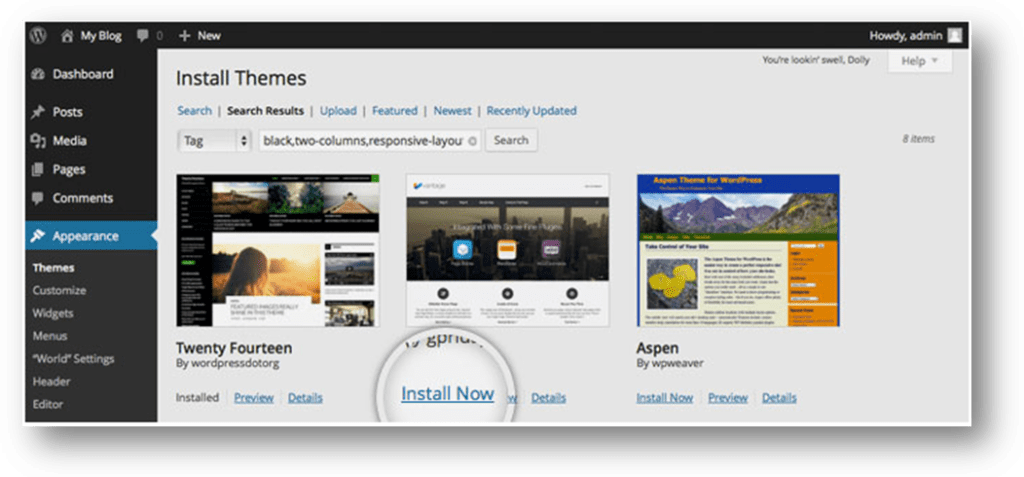Click My Blog site name
Screen dimensions: 1024x477
click(x=101, y=36)
